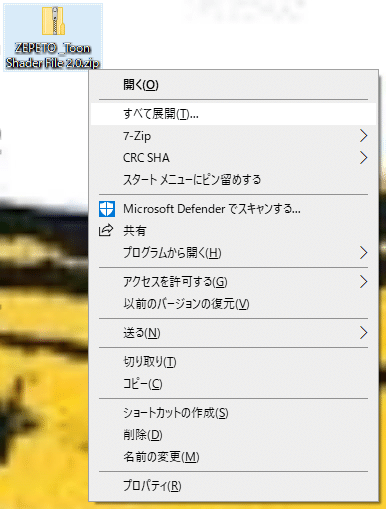Click the share arrow icon beside 共有
Screen dimensions: 386x509
(x=106, y=231)
